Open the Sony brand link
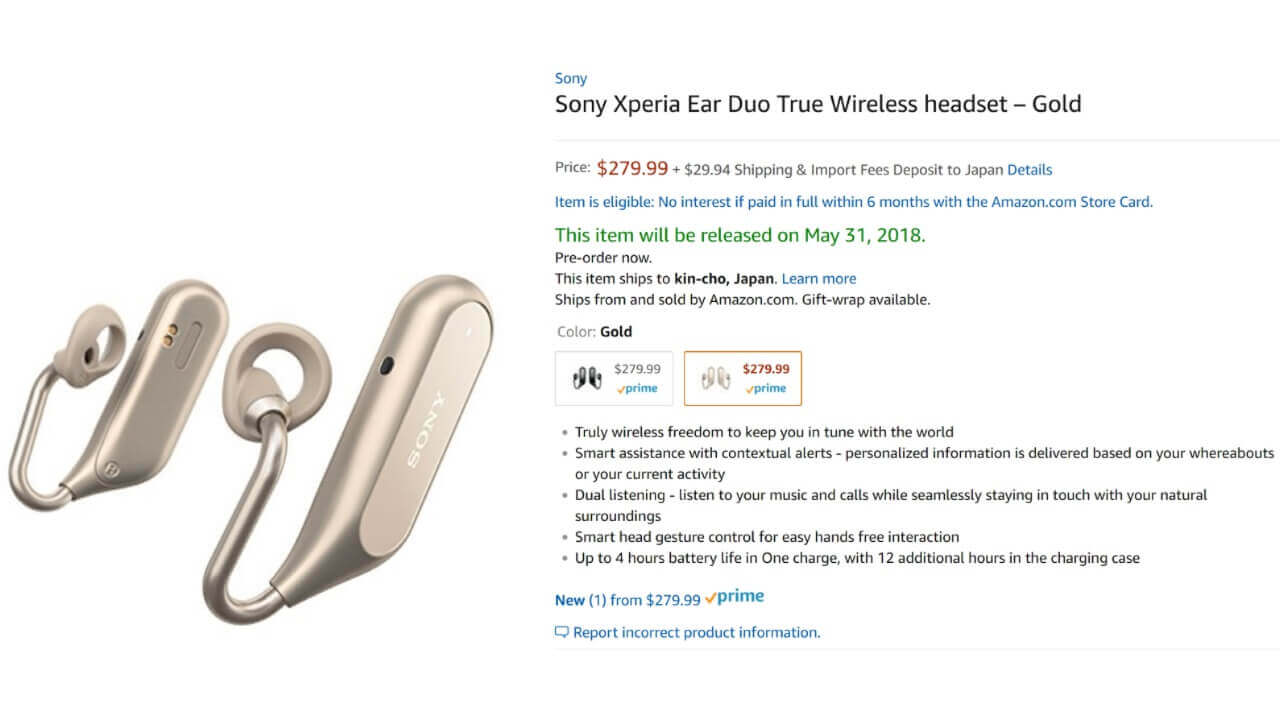 click(571, 78)
